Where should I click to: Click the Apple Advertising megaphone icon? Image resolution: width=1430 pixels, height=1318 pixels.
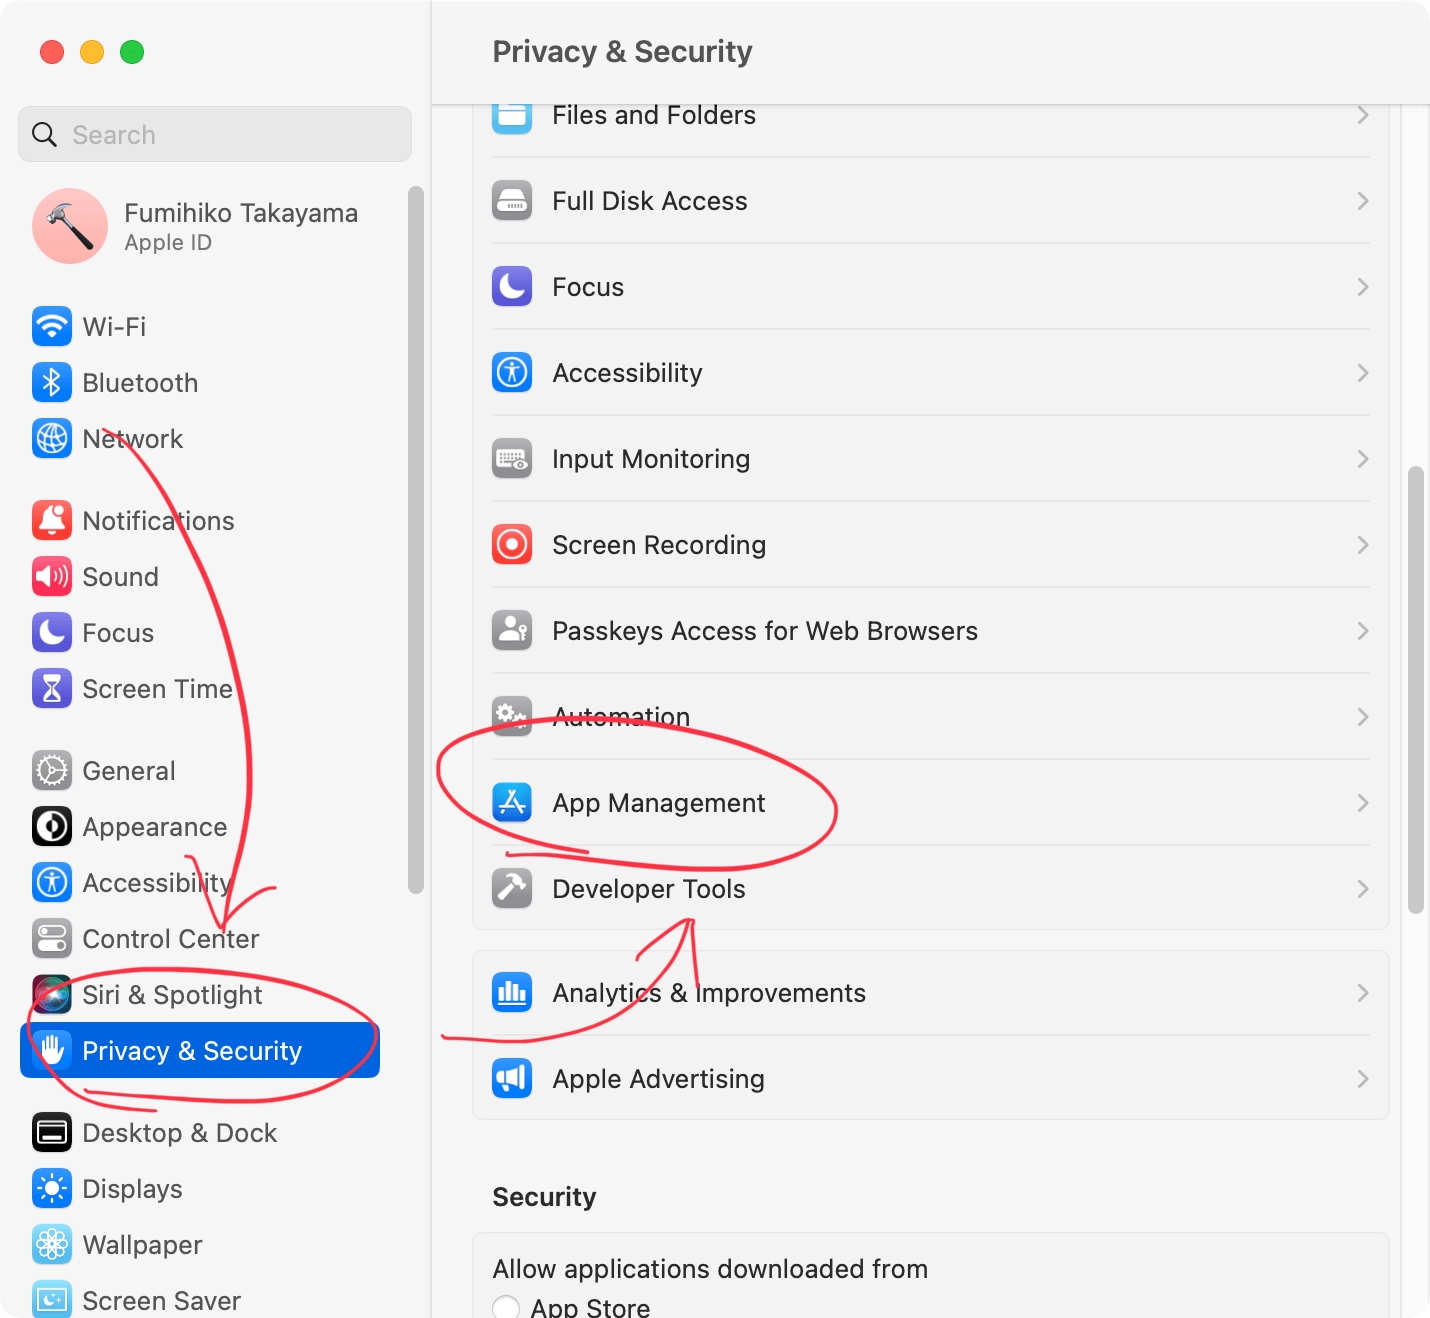[512, 1078]
